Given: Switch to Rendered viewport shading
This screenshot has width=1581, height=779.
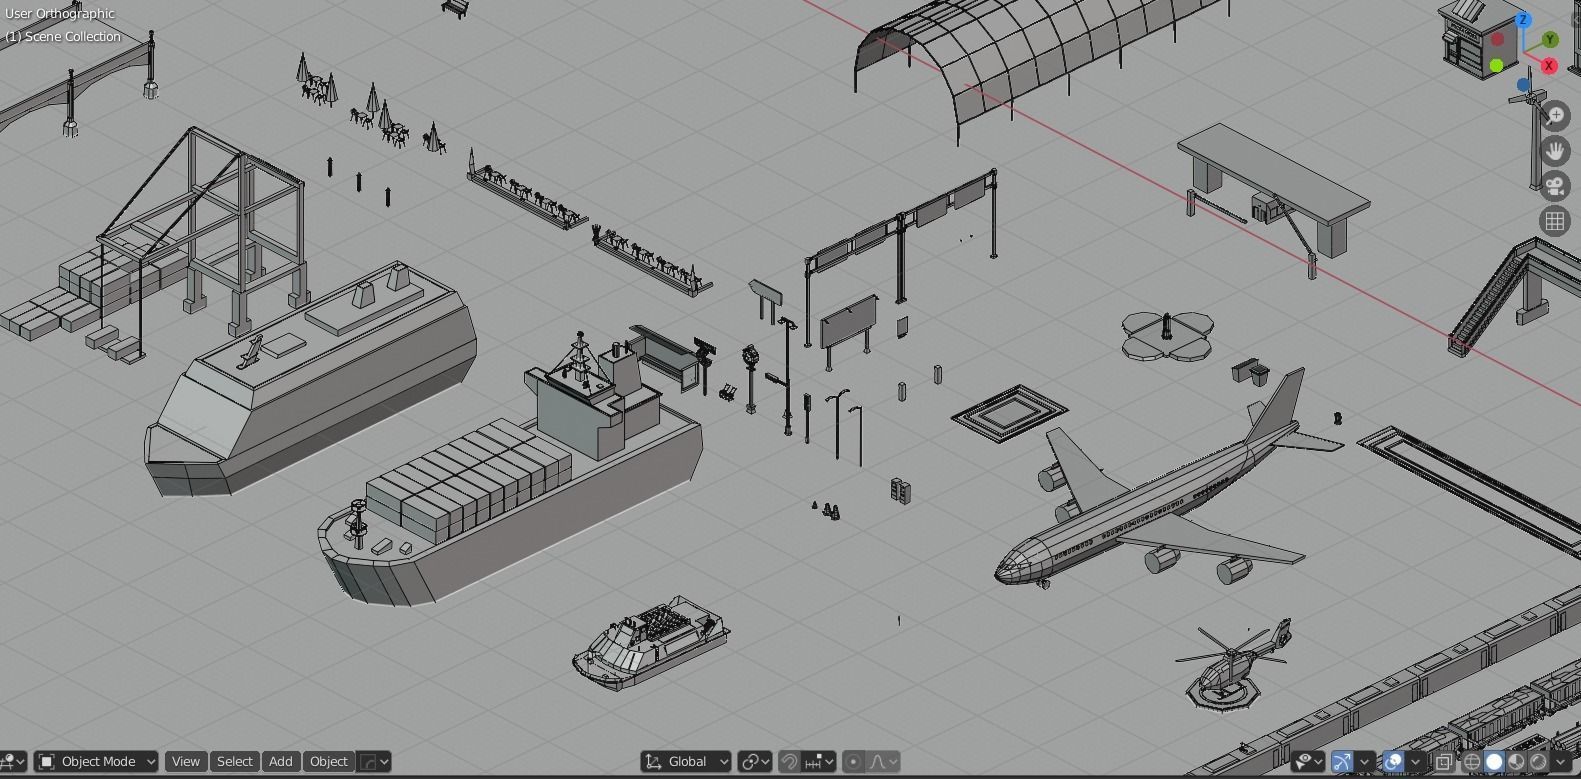Looking at the screenshot, I should click(x=1538, y=762).
